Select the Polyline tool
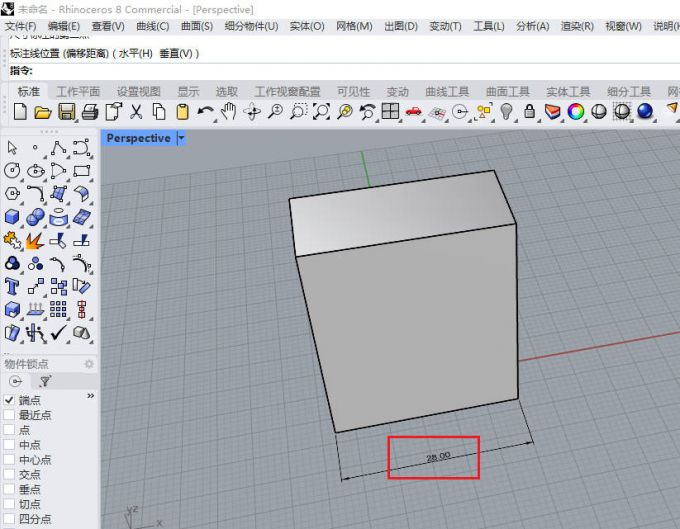 [x=58, y=148]
